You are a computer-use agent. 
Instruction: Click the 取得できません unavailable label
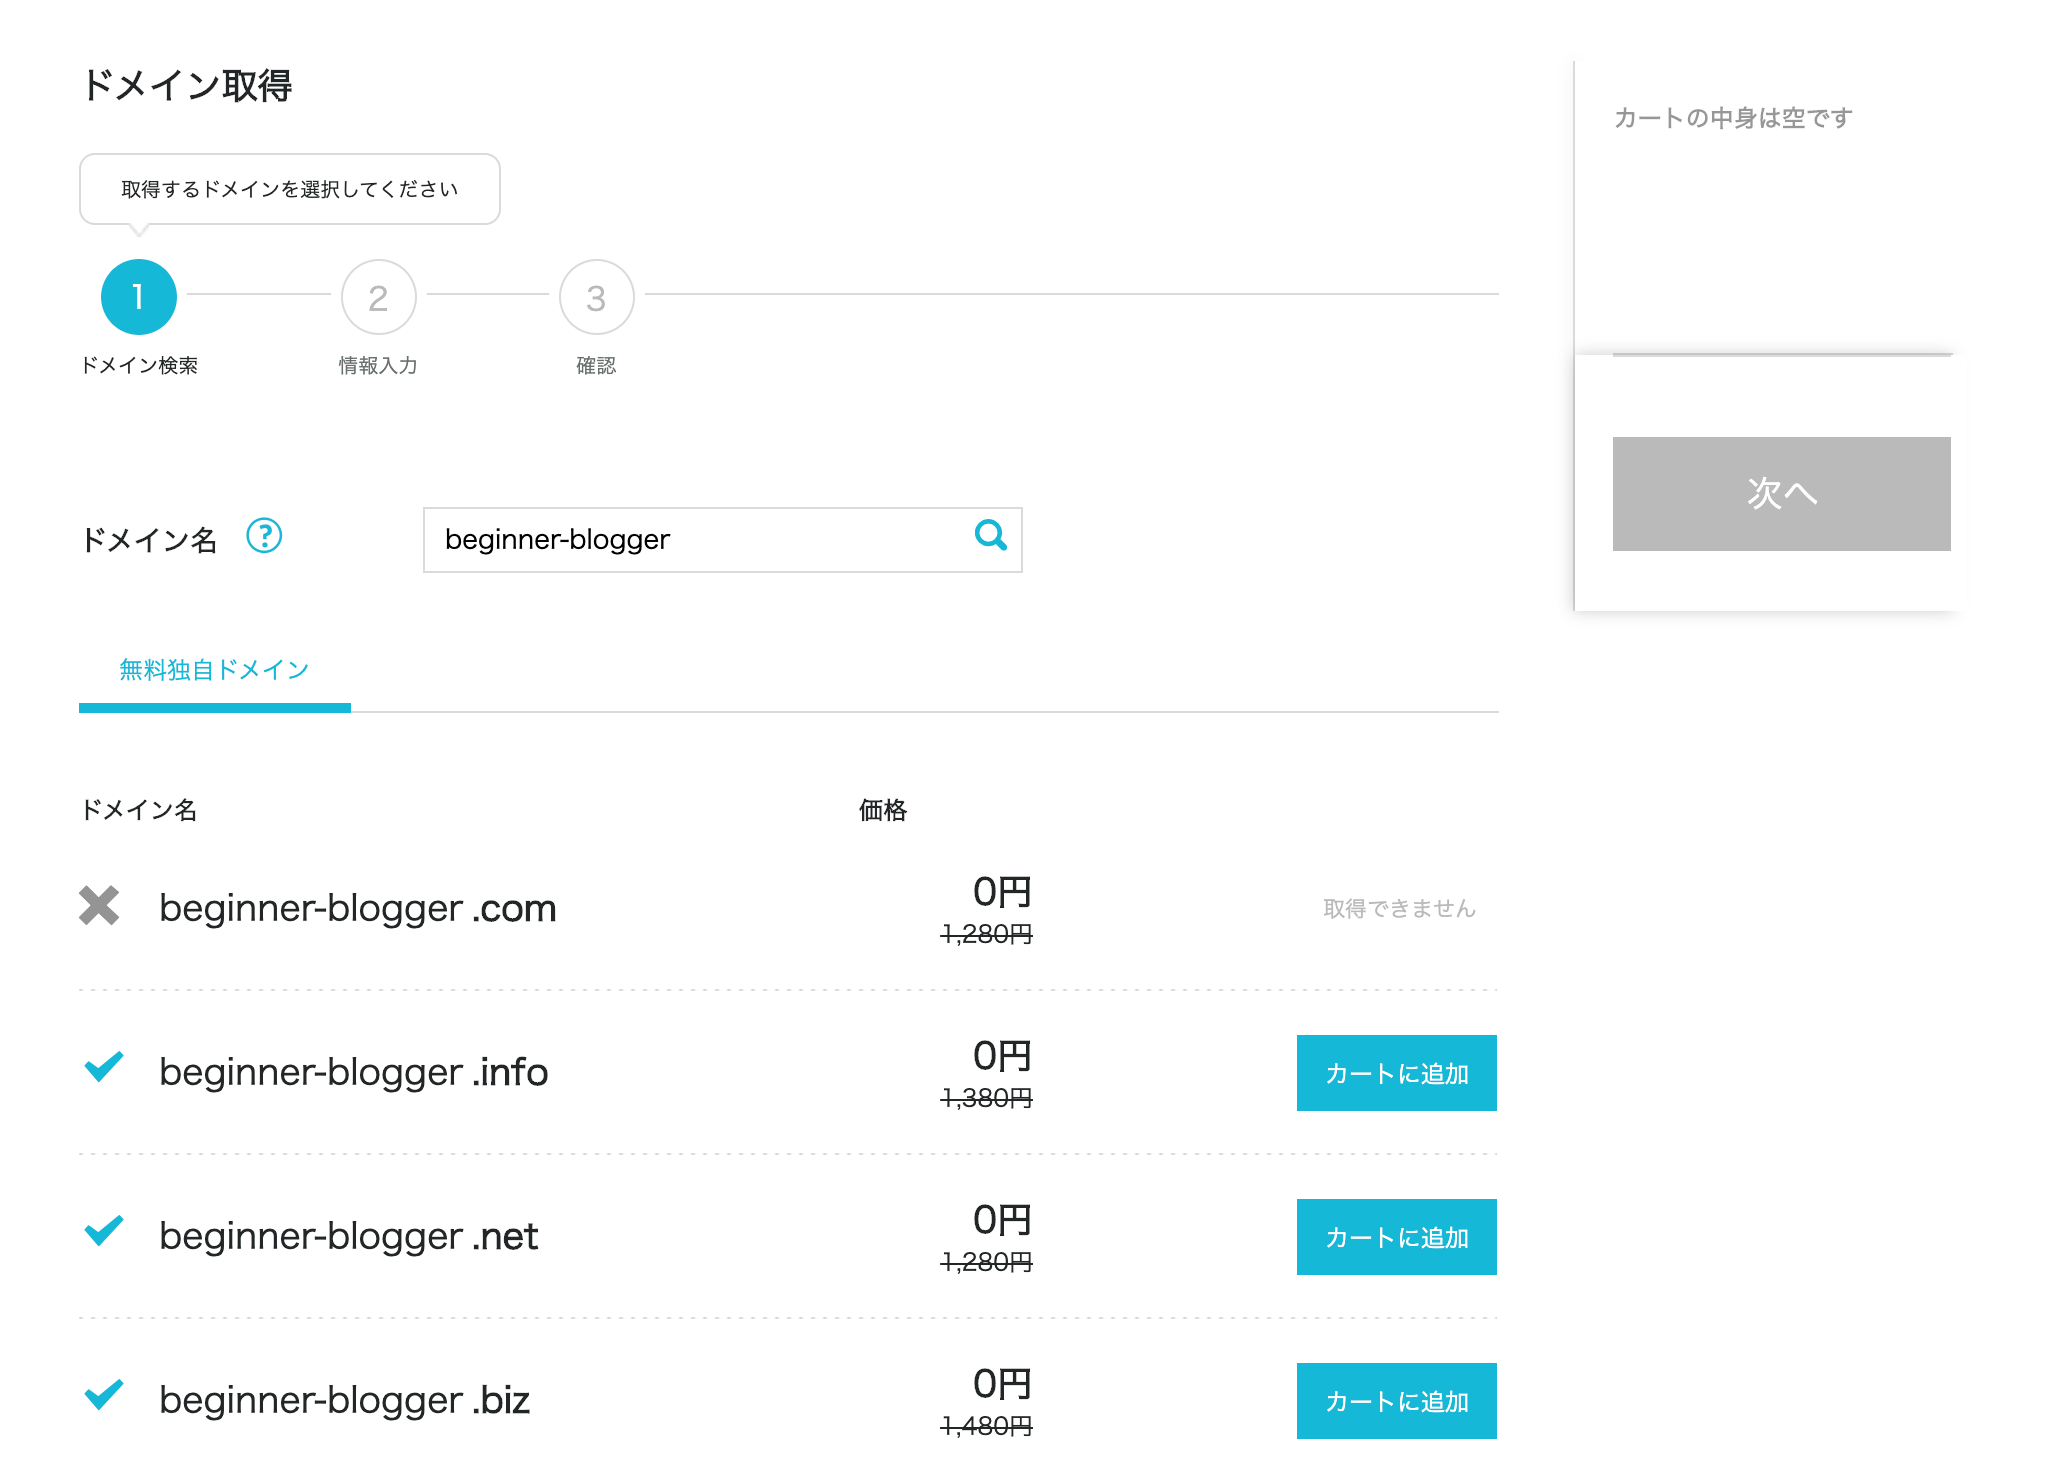(x=1398, y=908)
